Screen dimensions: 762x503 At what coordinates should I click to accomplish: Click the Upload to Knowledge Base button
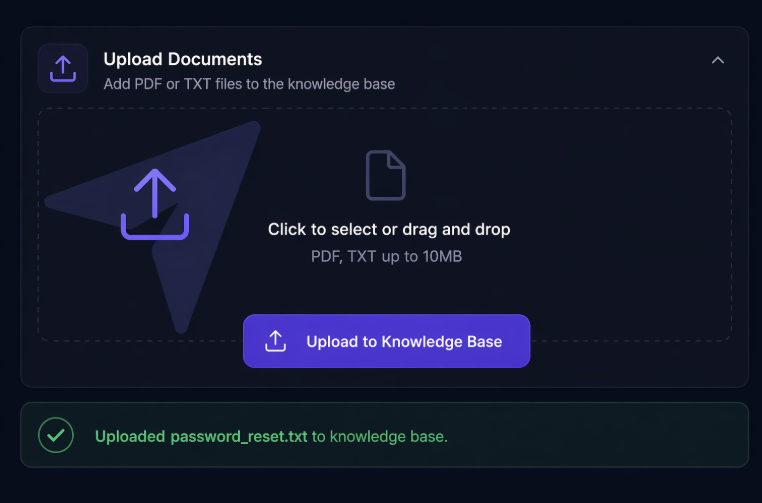(x=386, y=341)
